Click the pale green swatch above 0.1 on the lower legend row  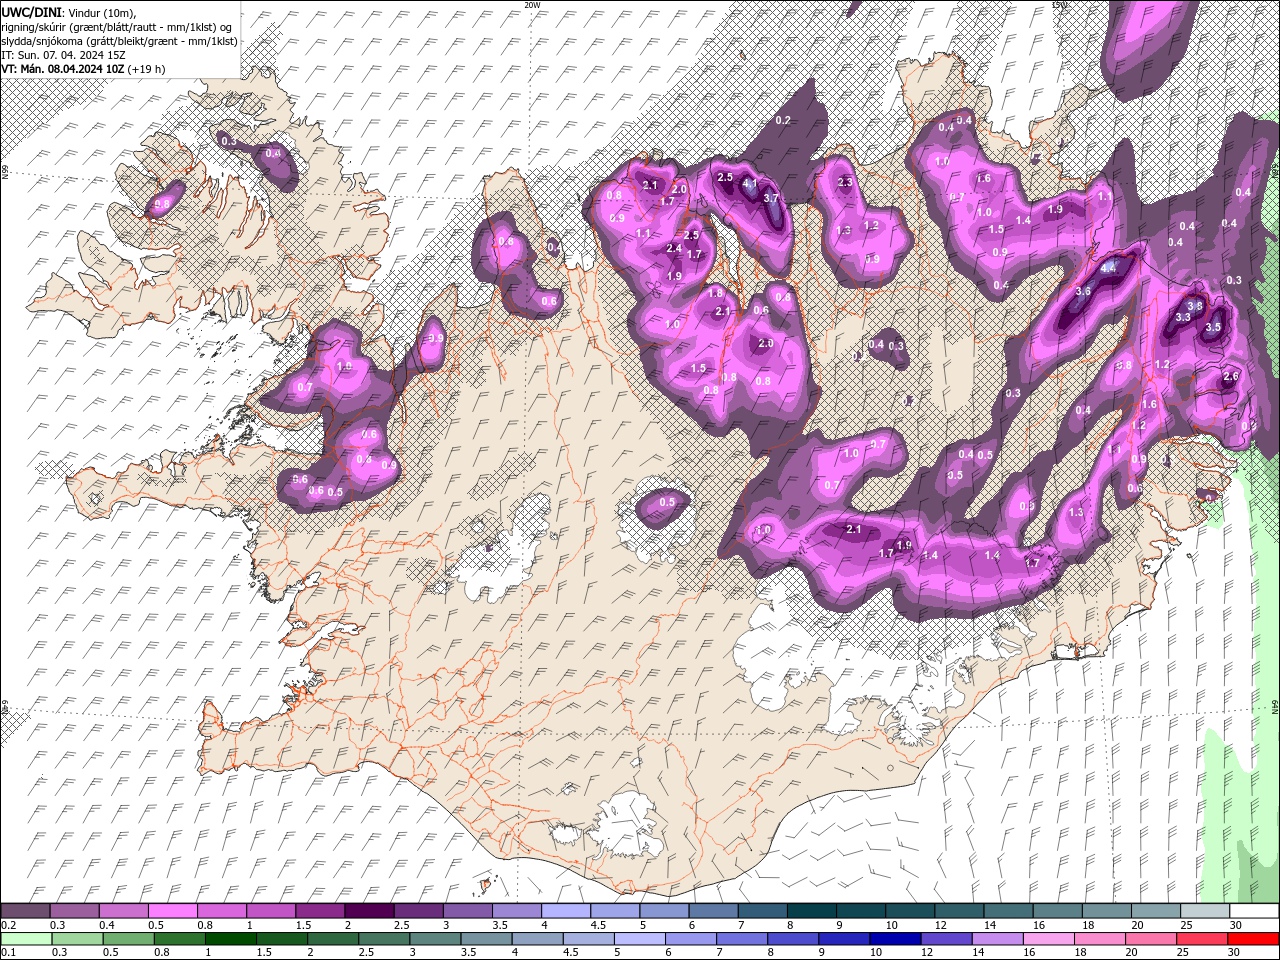(x=25, y=939)
